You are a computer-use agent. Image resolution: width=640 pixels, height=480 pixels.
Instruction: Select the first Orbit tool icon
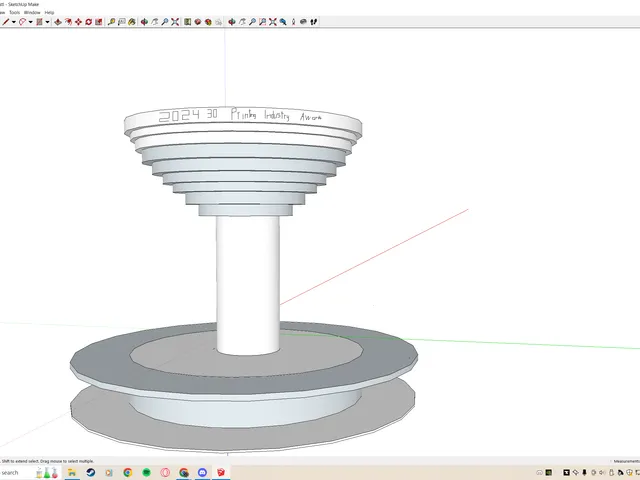[x=144, y=22]
